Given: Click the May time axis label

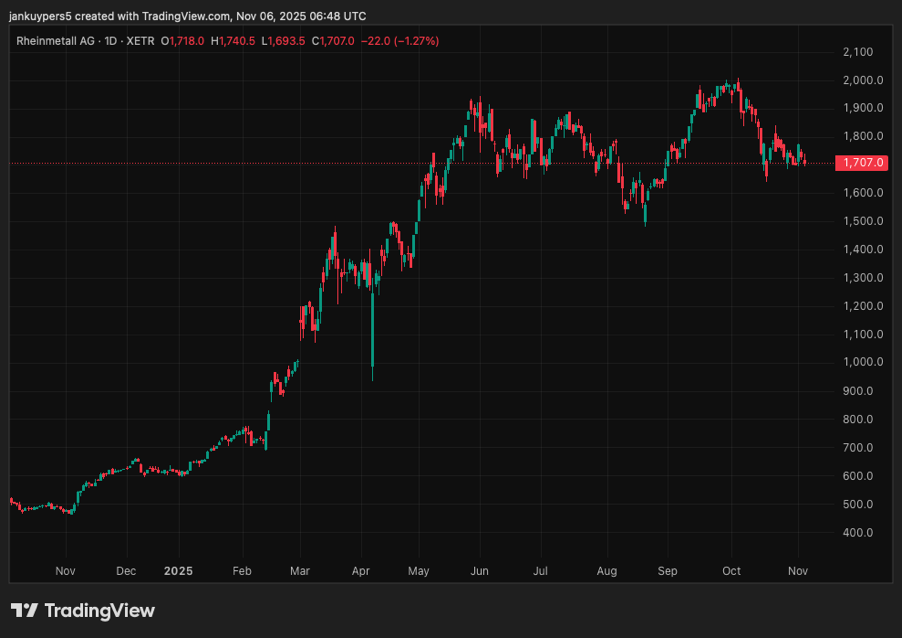Looking at the screenshot, I should click(x=419, y=571).
